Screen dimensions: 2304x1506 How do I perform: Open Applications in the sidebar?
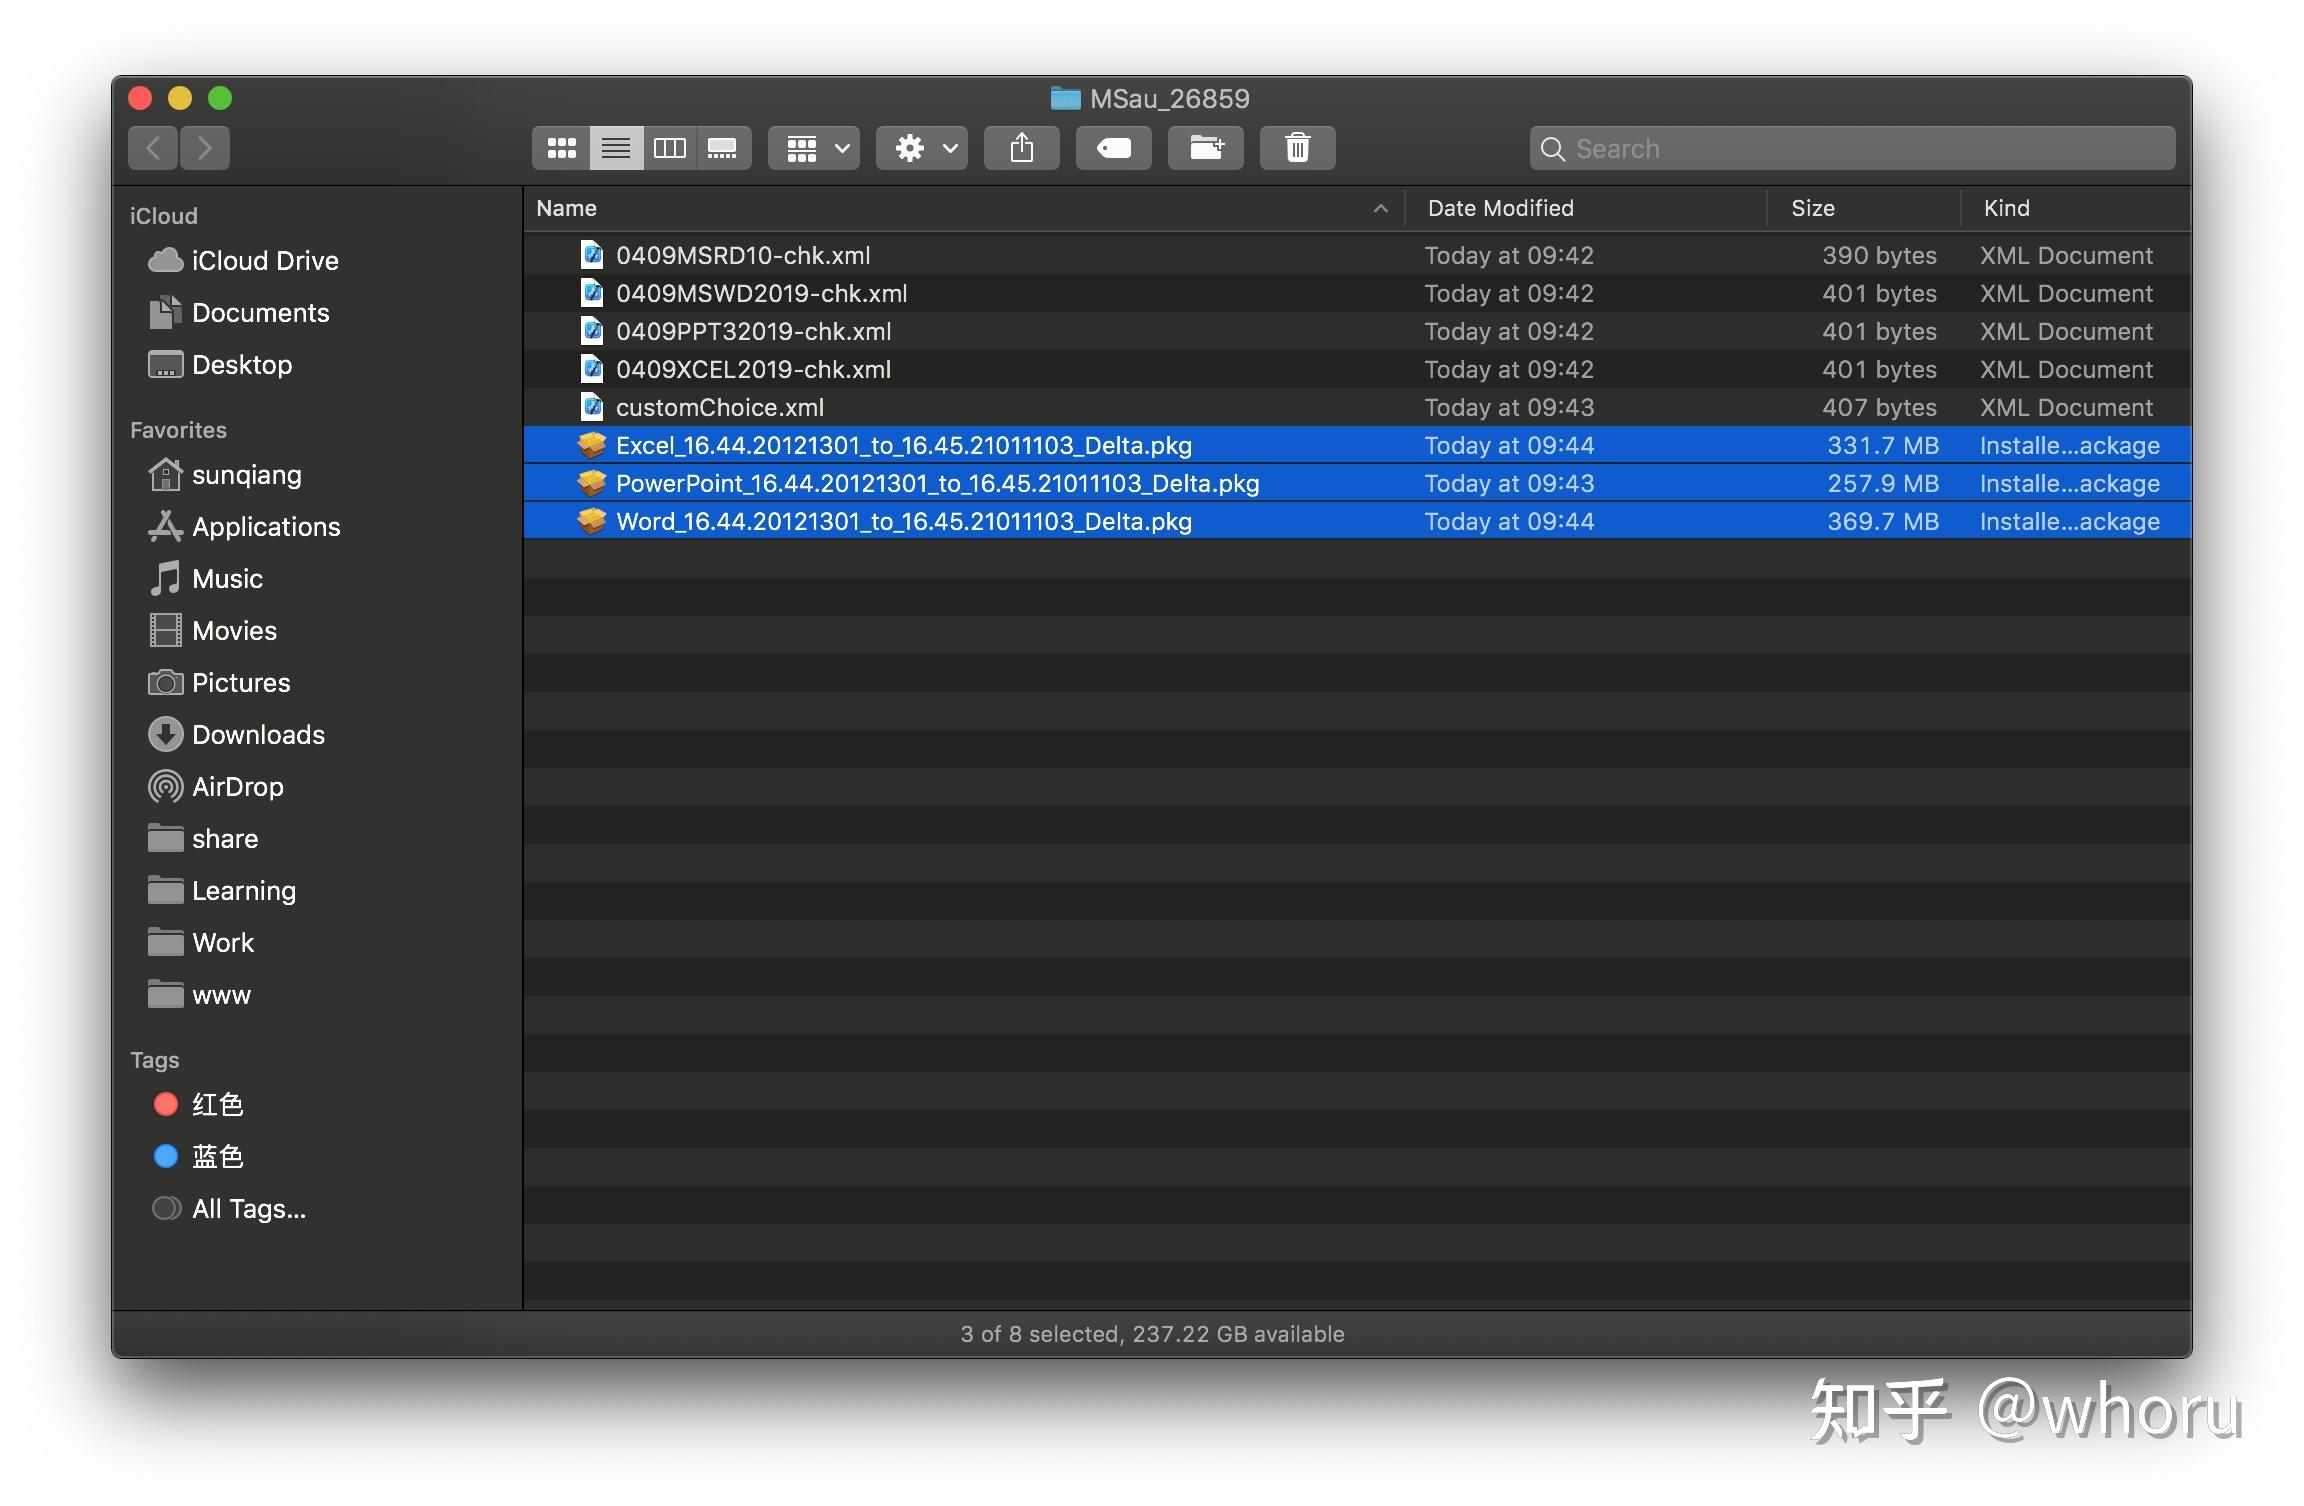(x=244, y=527)
